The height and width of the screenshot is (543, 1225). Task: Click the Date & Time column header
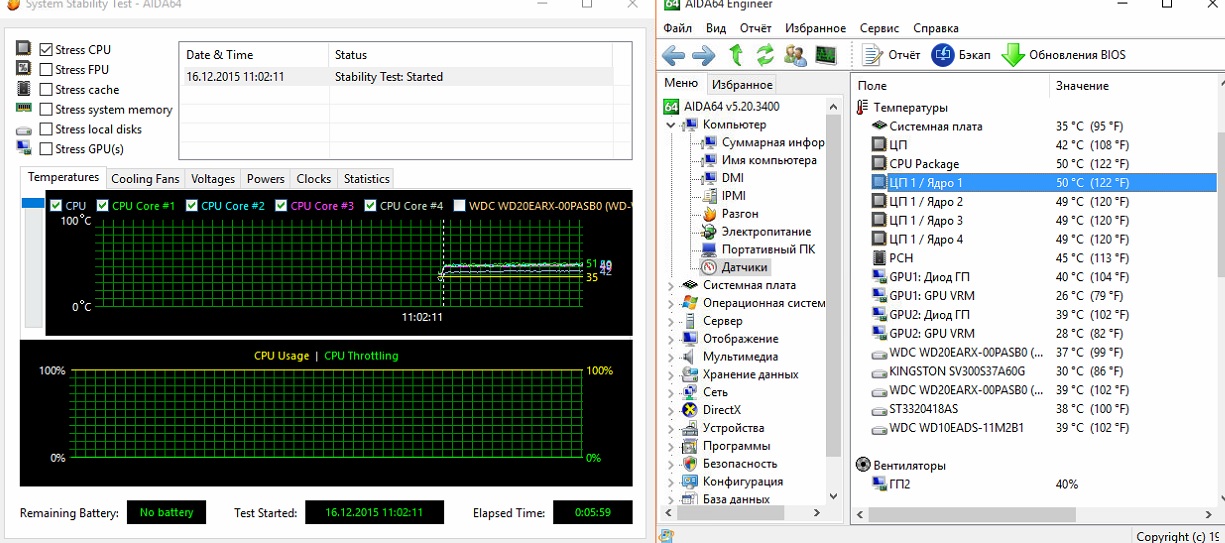click(253, 55)
